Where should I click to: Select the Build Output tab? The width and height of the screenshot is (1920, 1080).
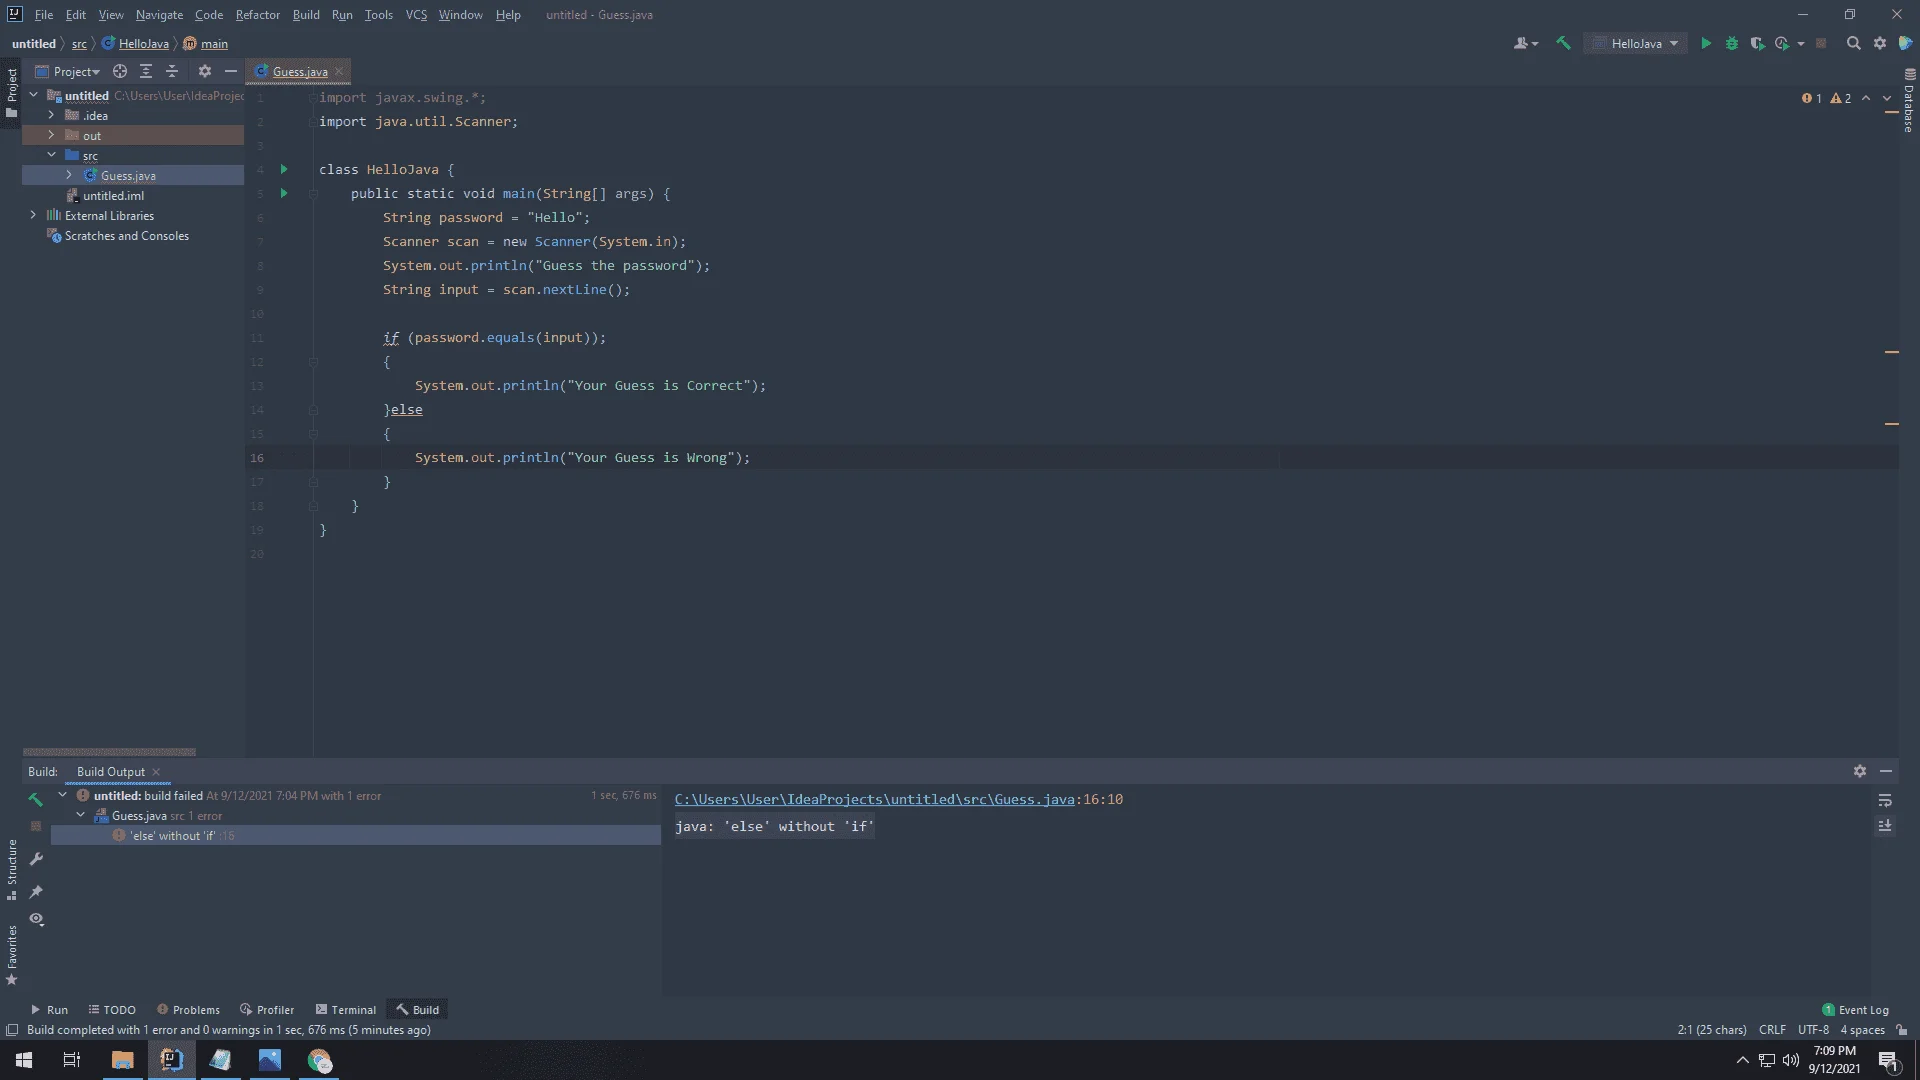point(111,771)
